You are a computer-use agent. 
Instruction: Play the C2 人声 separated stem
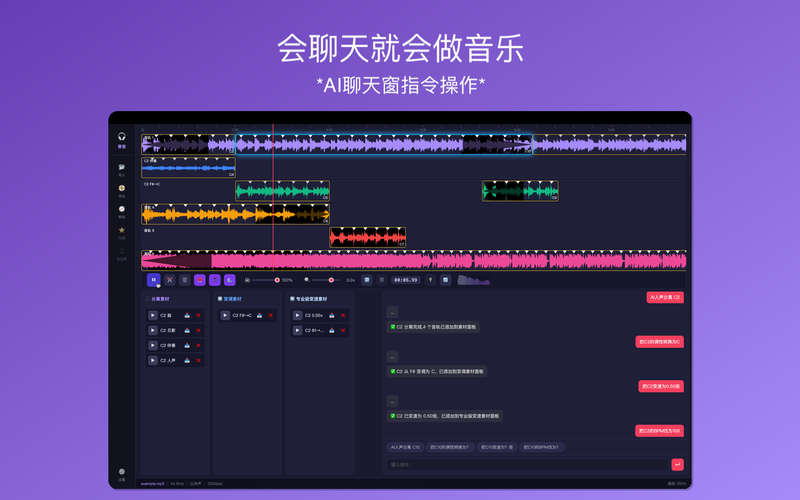[153, 360]
